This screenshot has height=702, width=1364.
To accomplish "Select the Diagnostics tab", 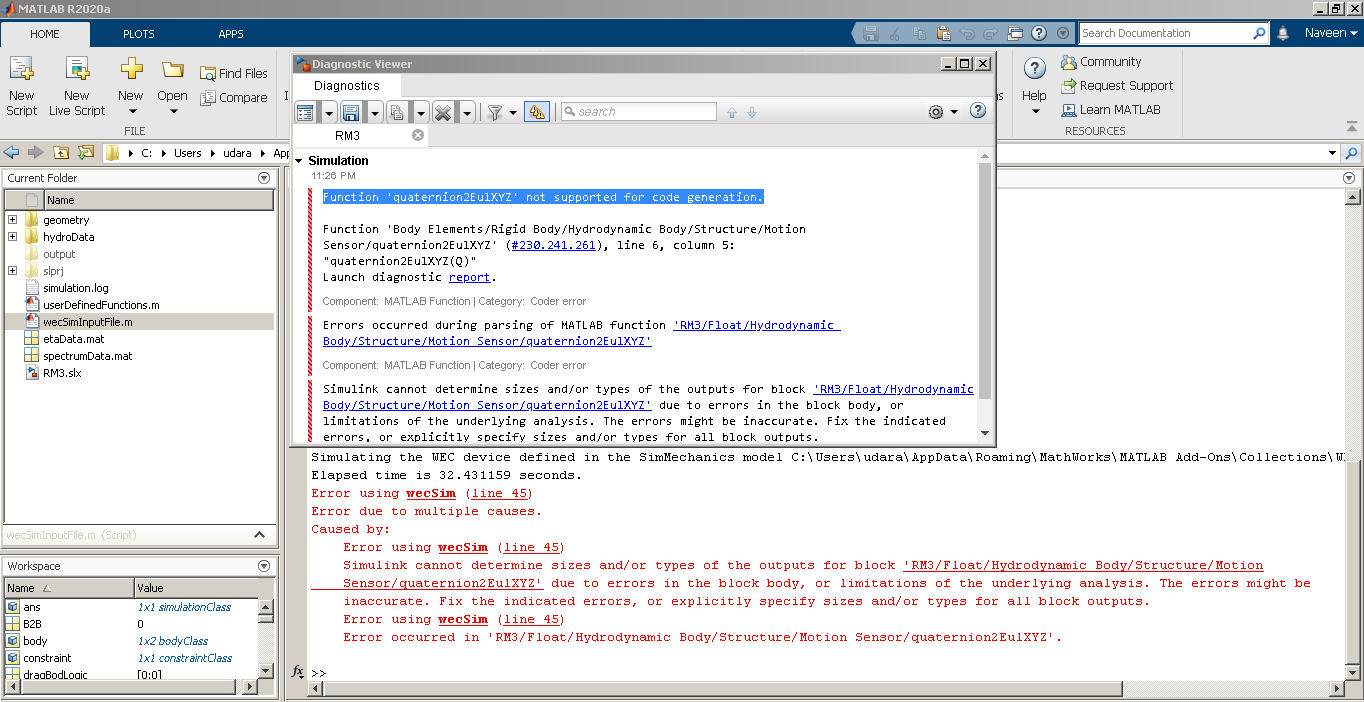I will pyautogui.click(x=347, y=86).
